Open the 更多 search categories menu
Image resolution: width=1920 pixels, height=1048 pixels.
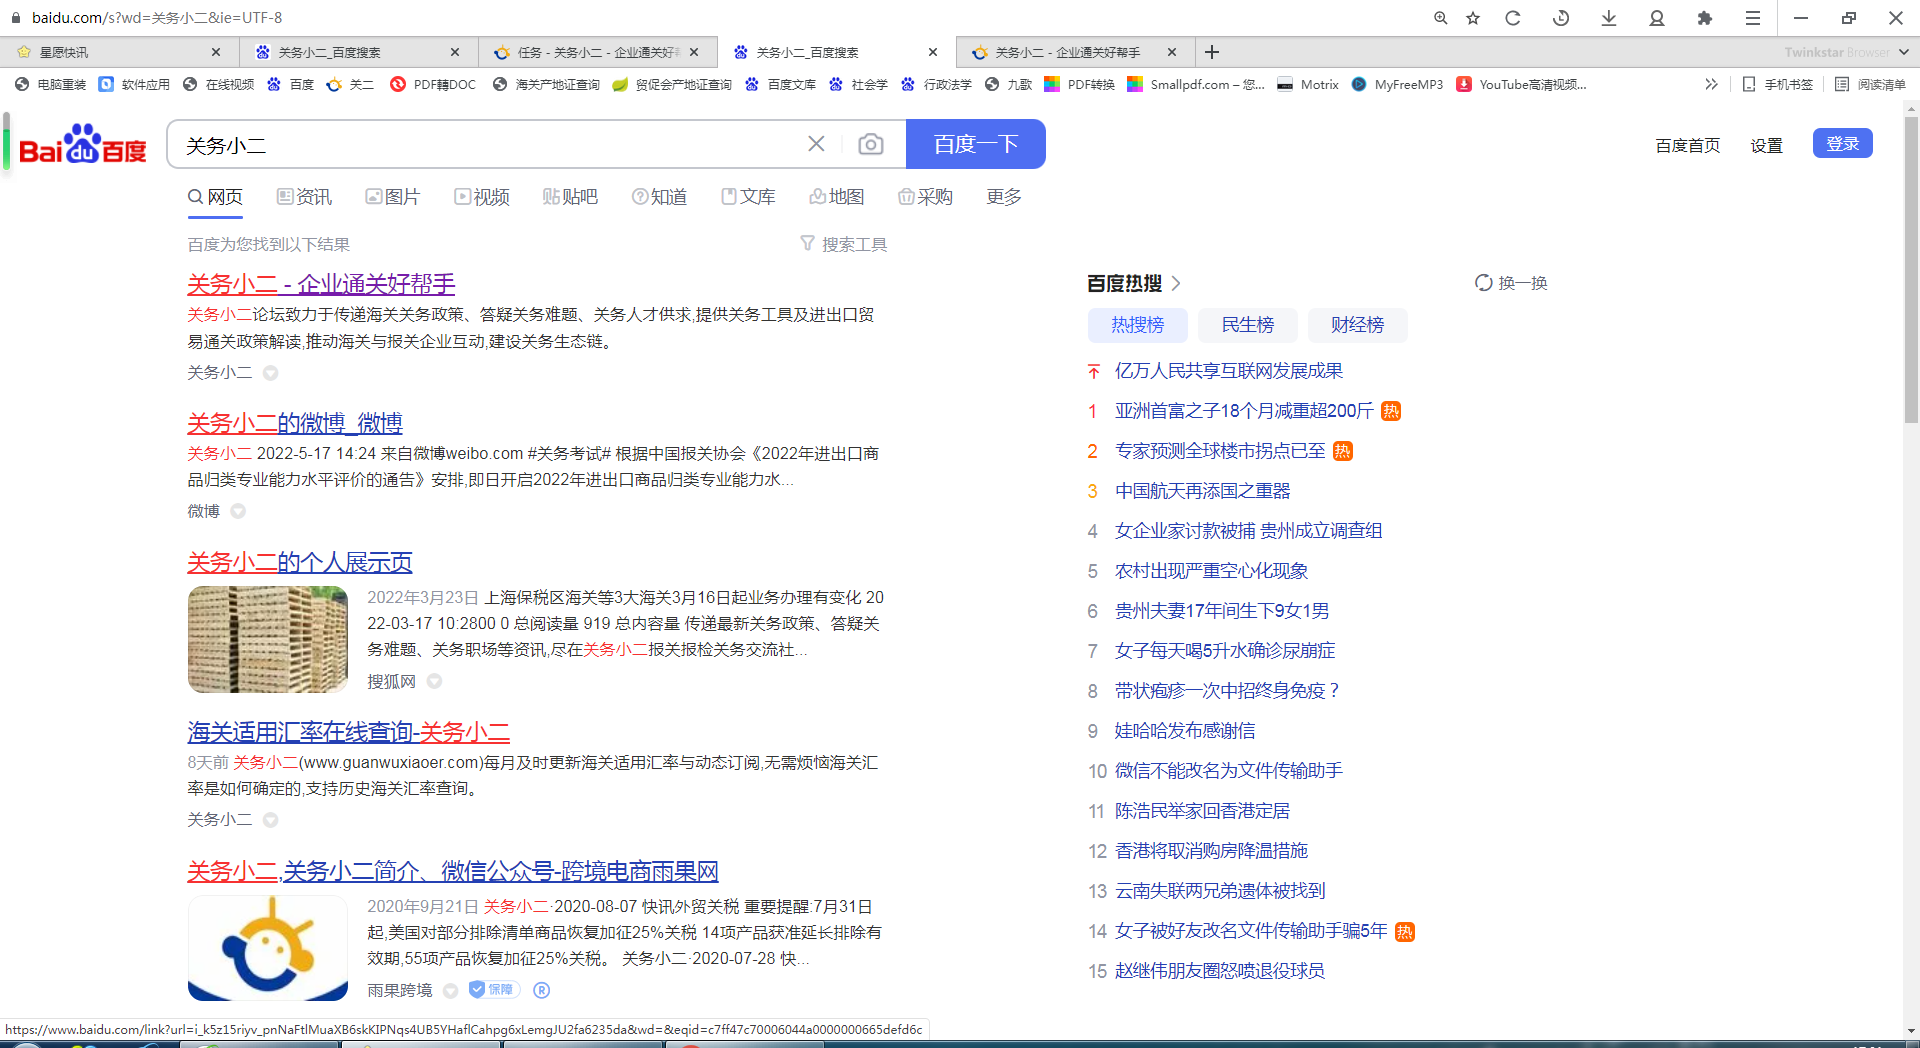1004,197
